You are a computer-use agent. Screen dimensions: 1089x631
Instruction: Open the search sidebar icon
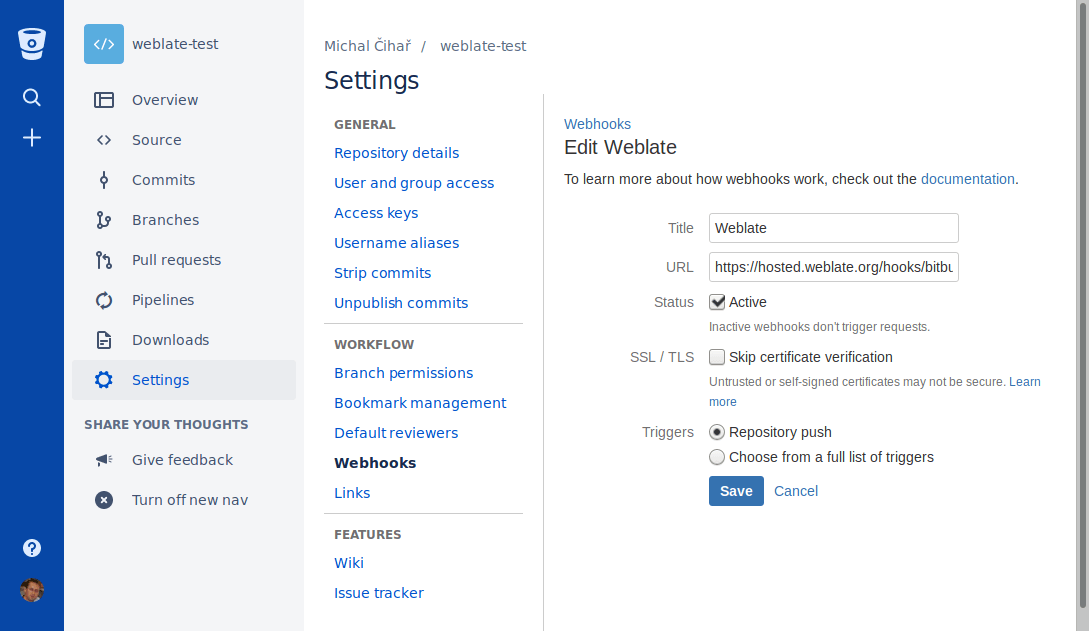(31, 97)
